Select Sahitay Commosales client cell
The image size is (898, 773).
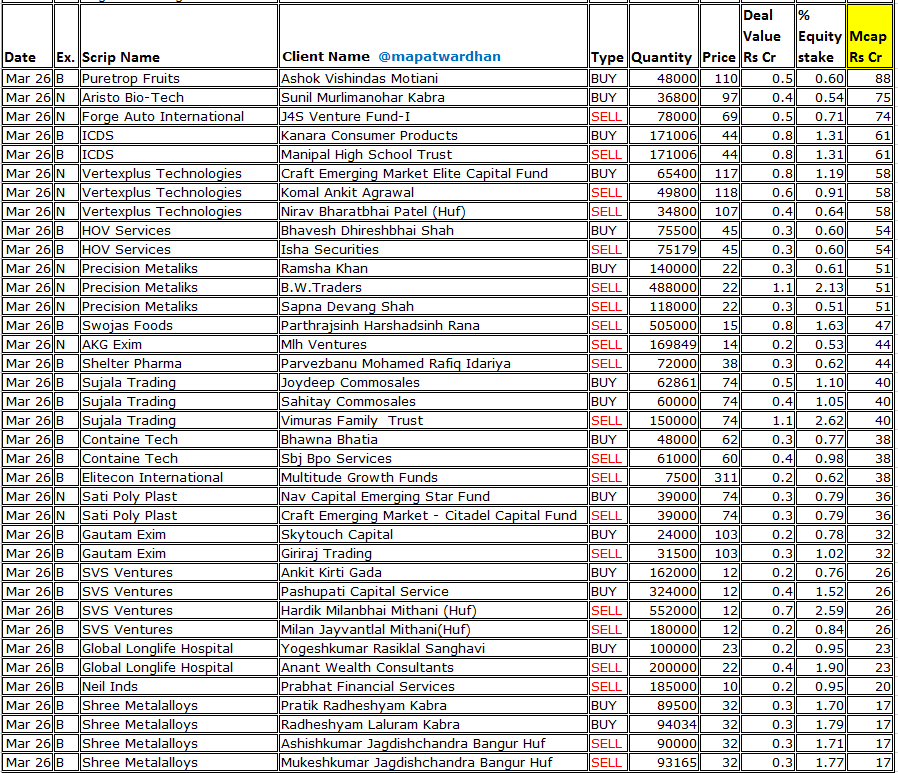(433, 401)
